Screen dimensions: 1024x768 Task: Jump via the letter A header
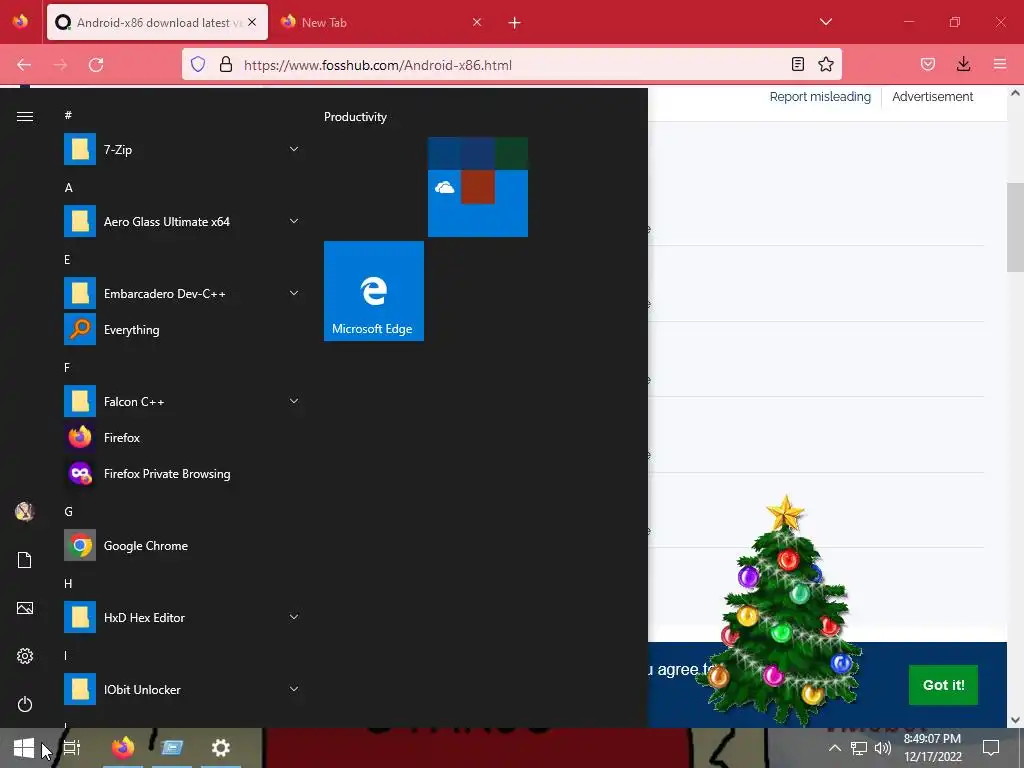point(69,187)
